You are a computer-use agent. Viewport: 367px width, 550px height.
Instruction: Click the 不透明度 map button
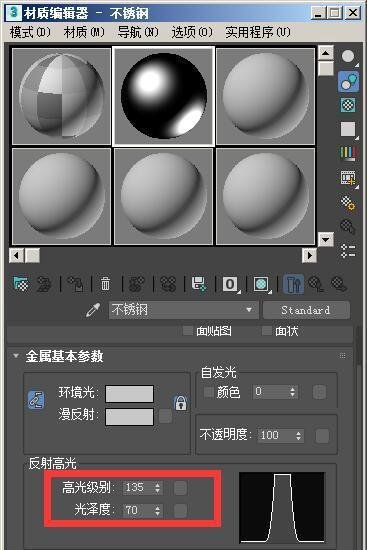[x=322, y=436]
